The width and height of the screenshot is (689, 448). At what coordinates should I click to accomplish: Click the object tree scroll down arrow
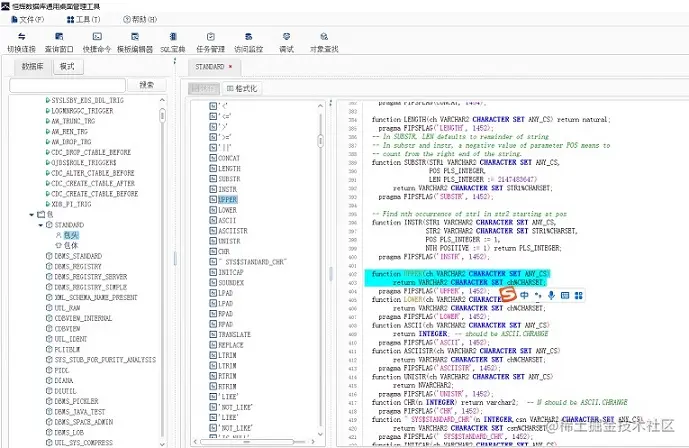[x=163, y=444]
